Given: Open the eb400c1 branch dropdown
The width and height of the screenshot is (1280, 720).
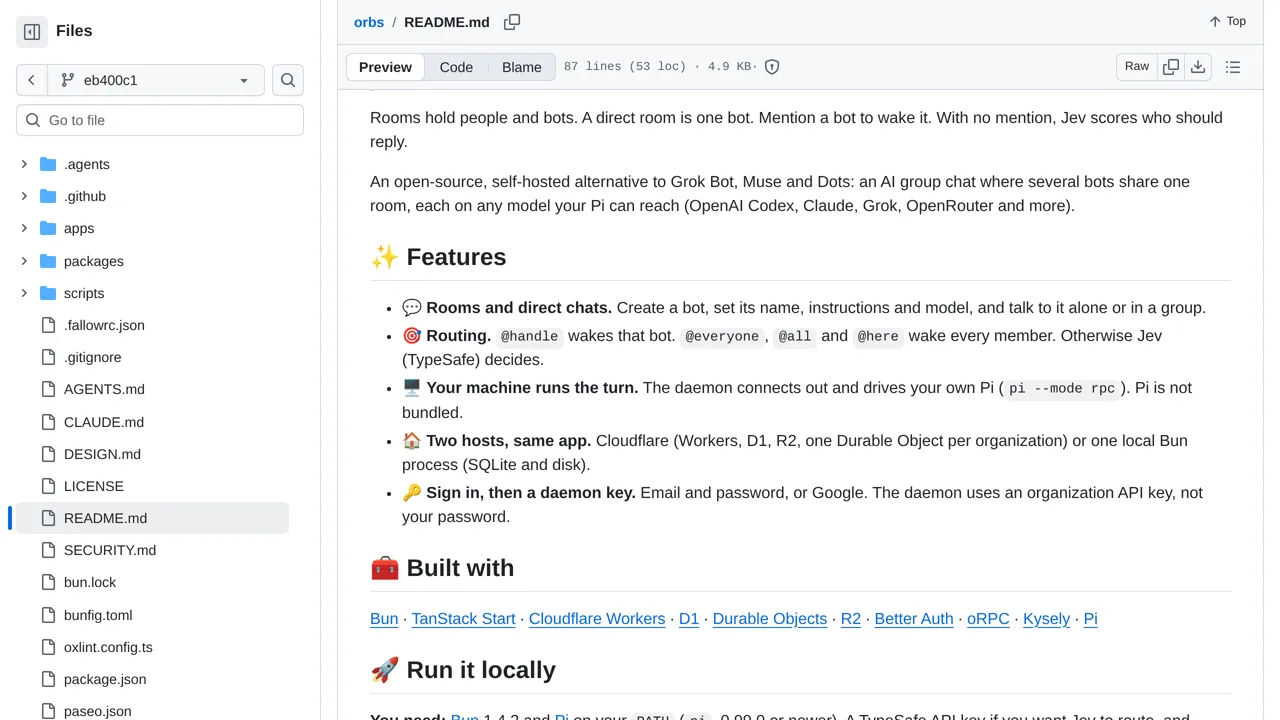Looking at the screenshot, I should coord(156,80).
